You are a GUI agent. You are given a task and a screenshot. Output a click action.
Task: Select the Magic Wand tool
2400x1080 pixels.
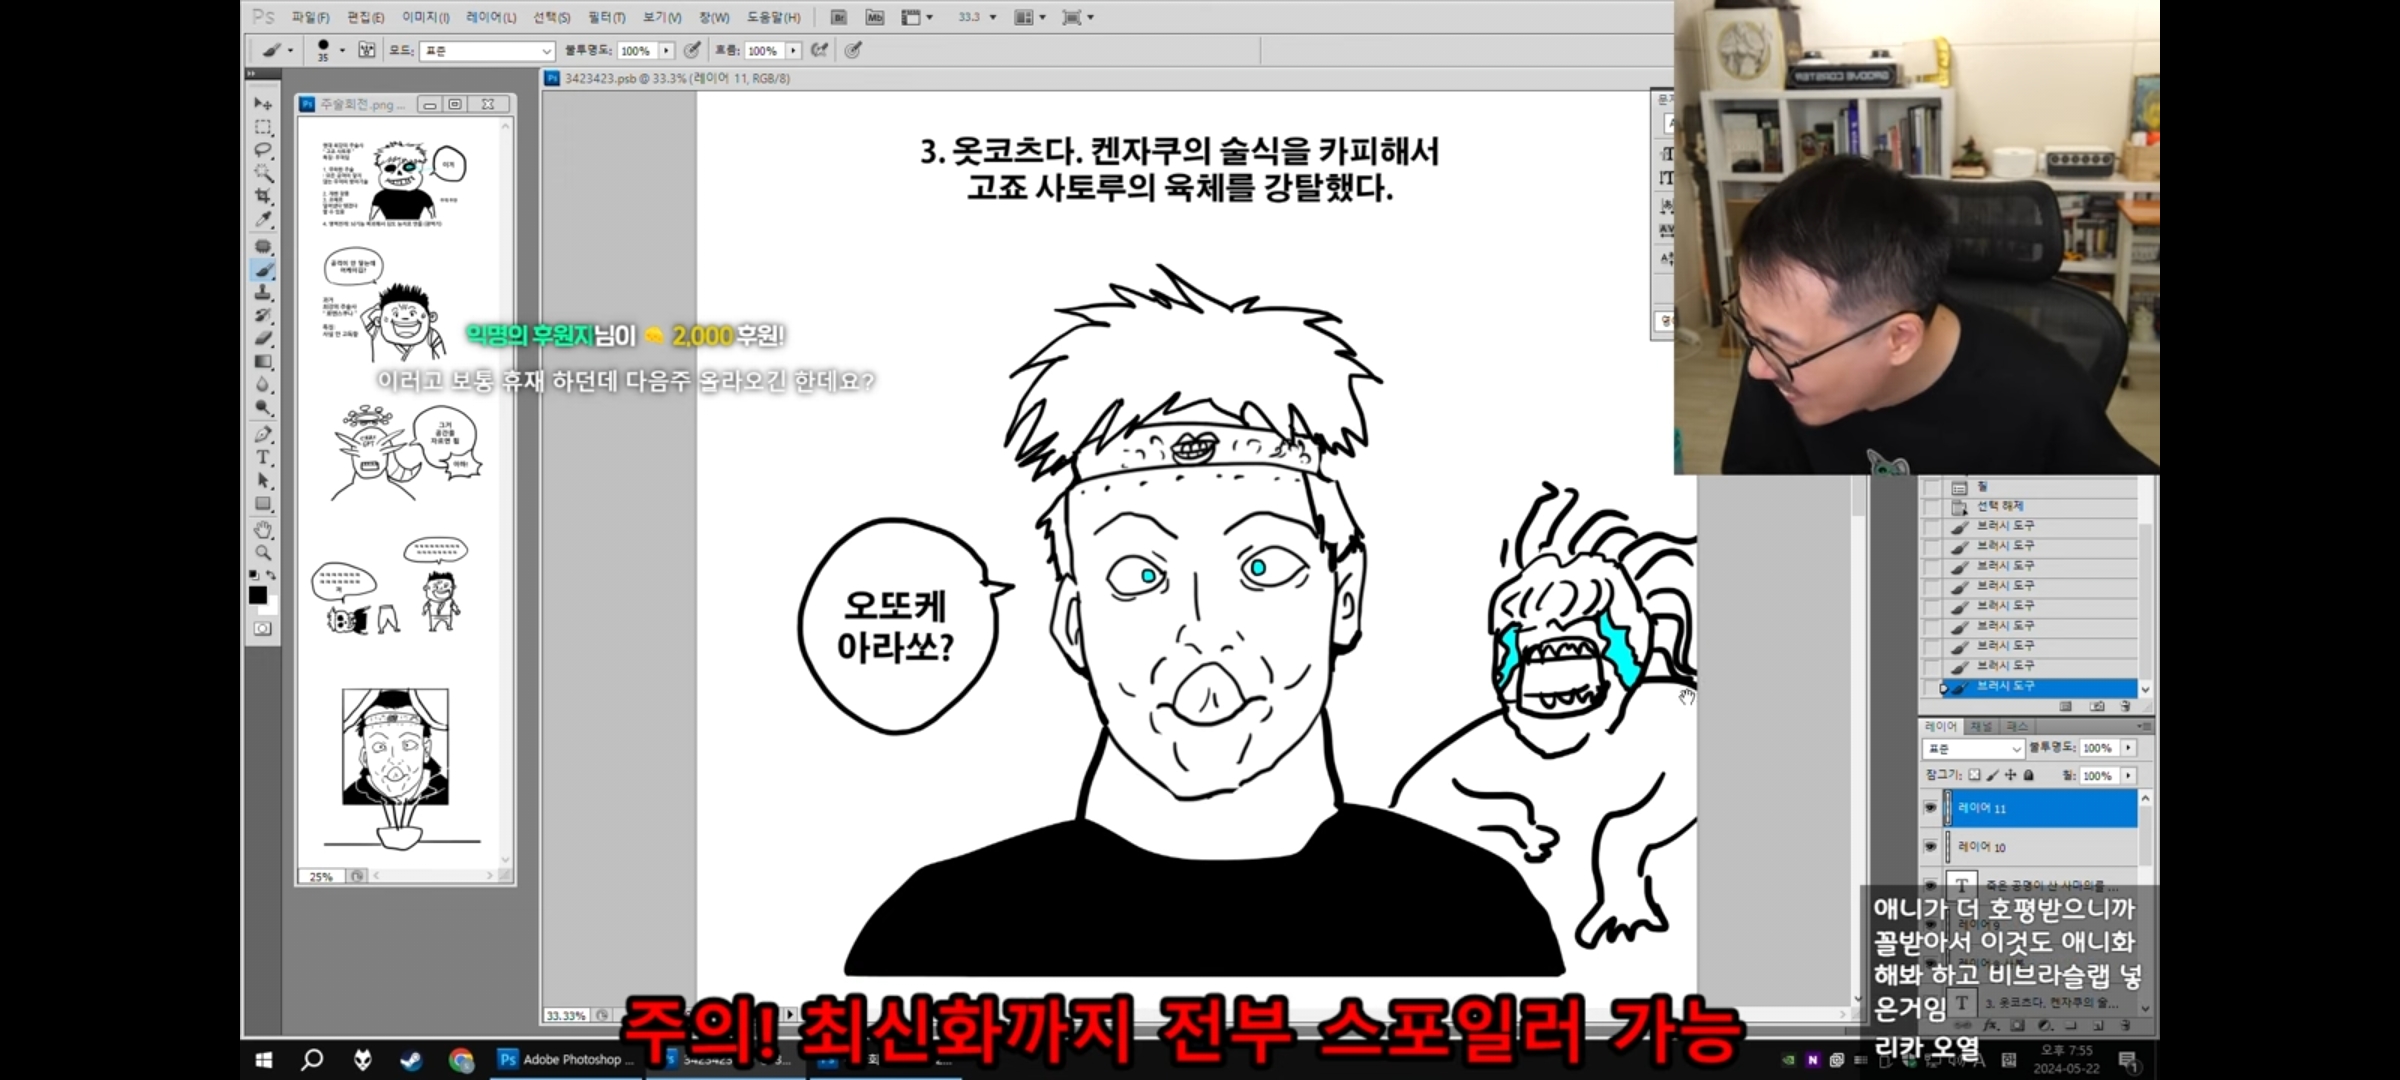tap(263, 173)
